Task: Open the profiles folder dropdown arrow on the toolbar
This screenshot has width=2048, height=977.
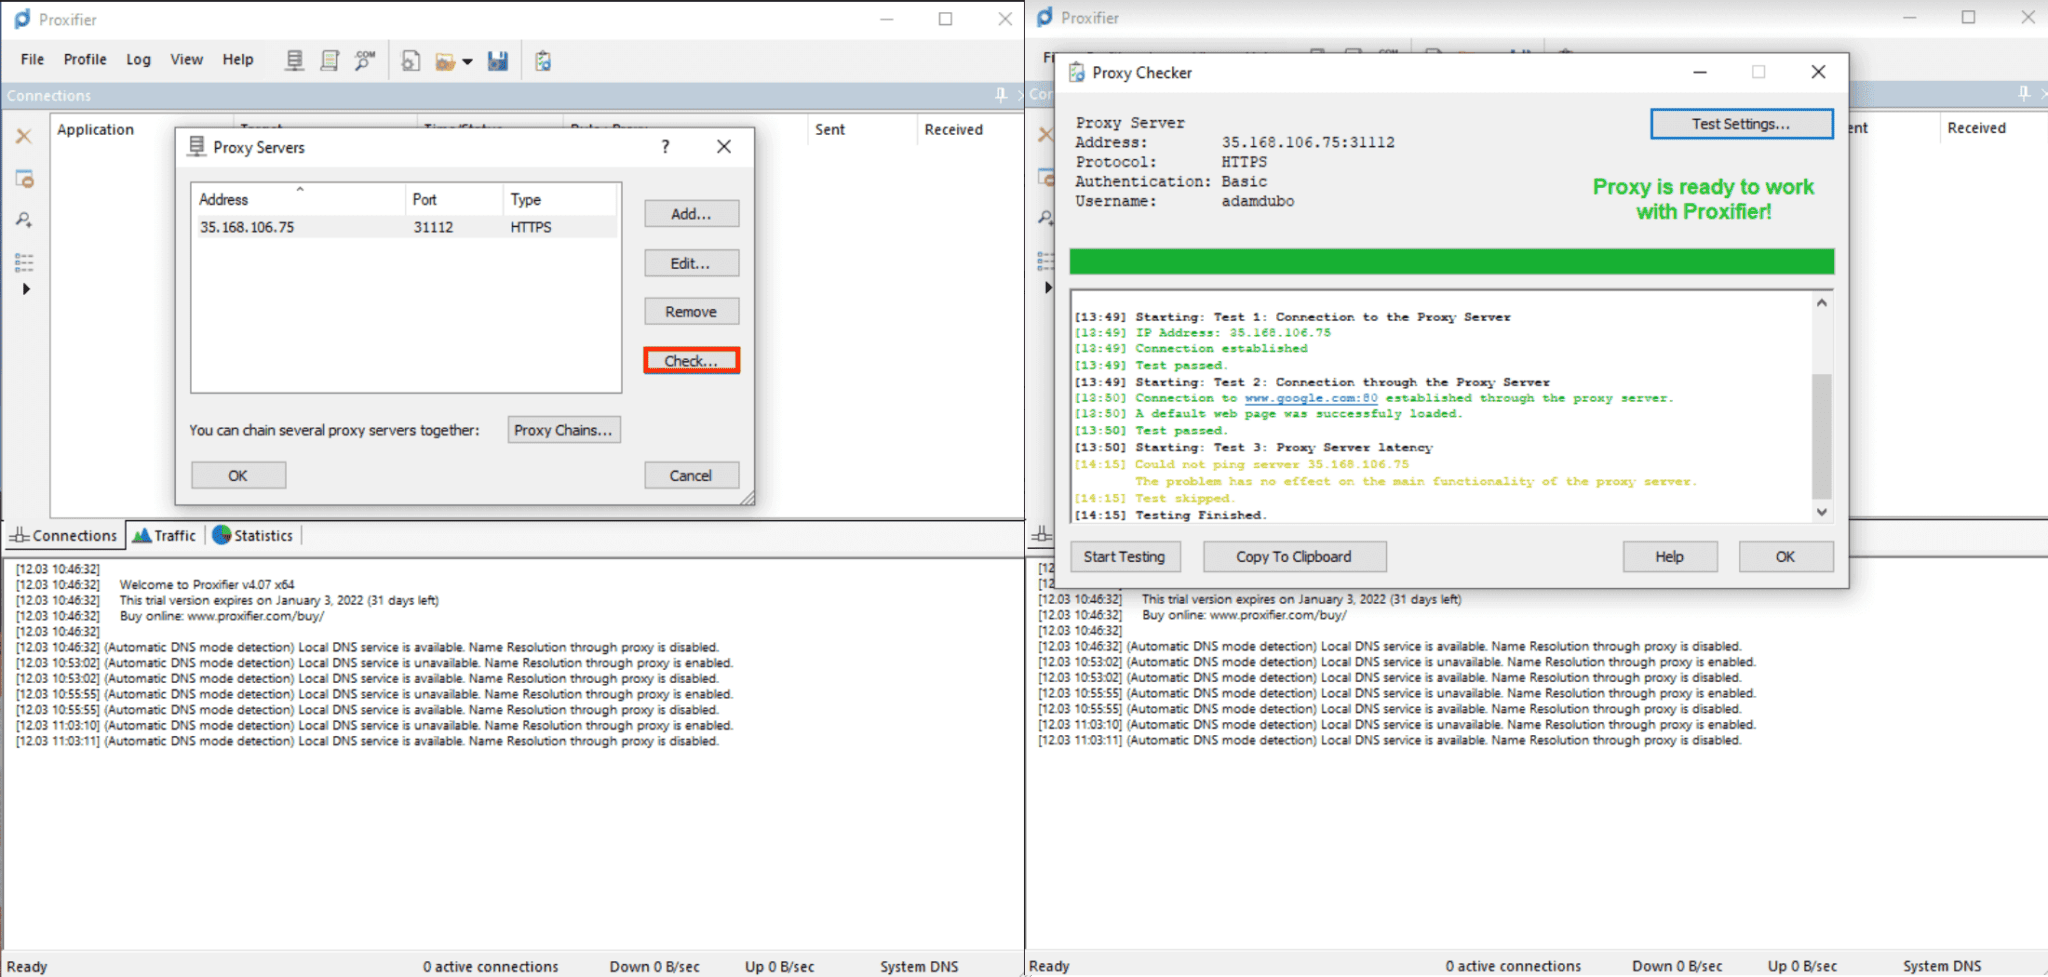Action: pos(467,62)
